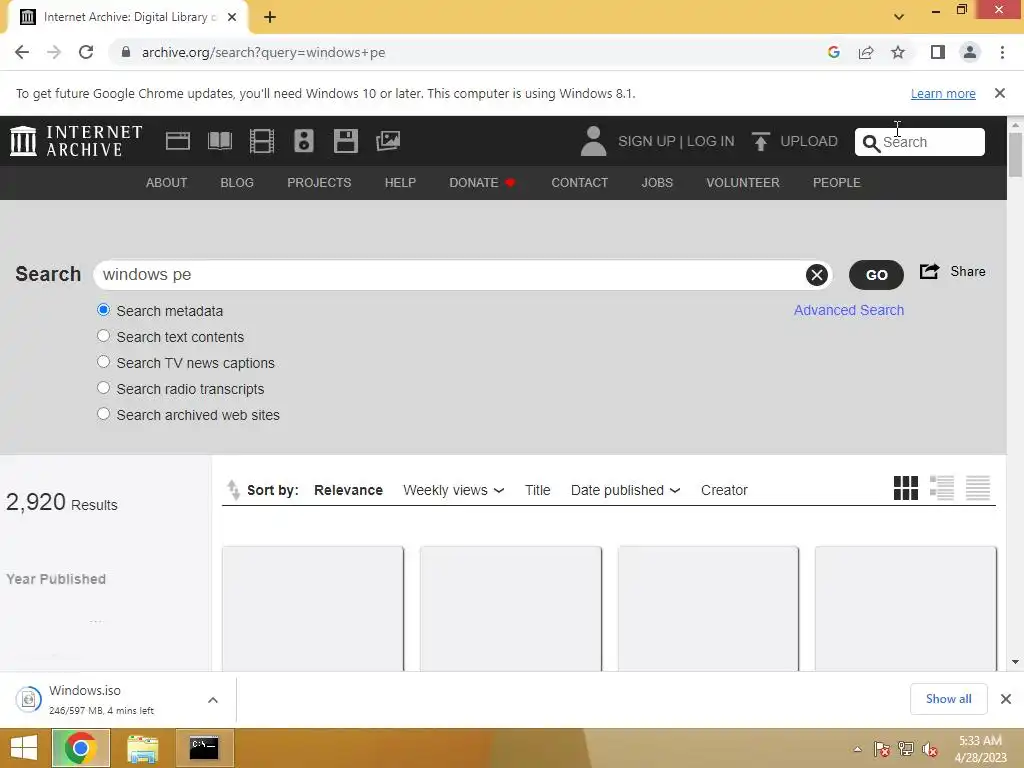Screen dimensions: 1024x768
Task: Open Chrome three-dot menu
Action: click(x=1002, y=52)
